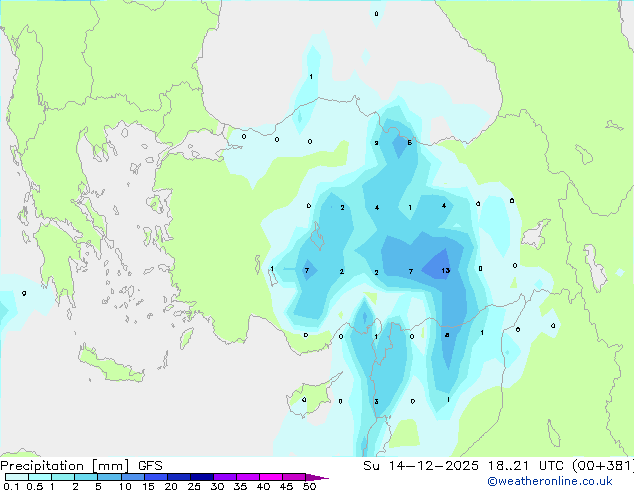Click the 2–5 mm legend color swatch
The image size is (634, 490).
tap(86, 477)
